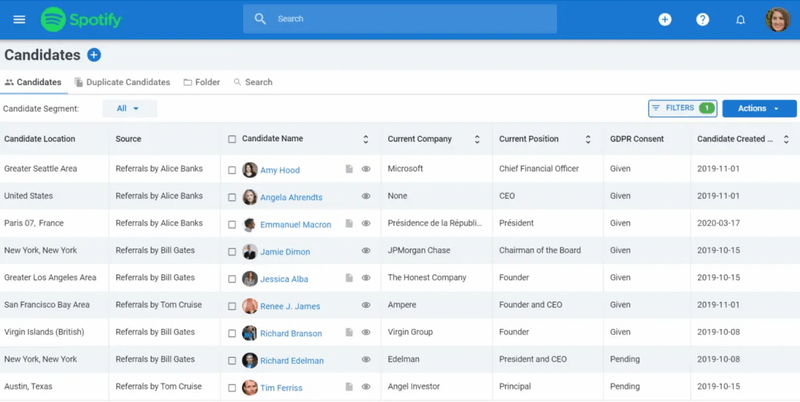Open the notifications bell
Viewport: 800px width, 402px height.
(x=741, y=19)
